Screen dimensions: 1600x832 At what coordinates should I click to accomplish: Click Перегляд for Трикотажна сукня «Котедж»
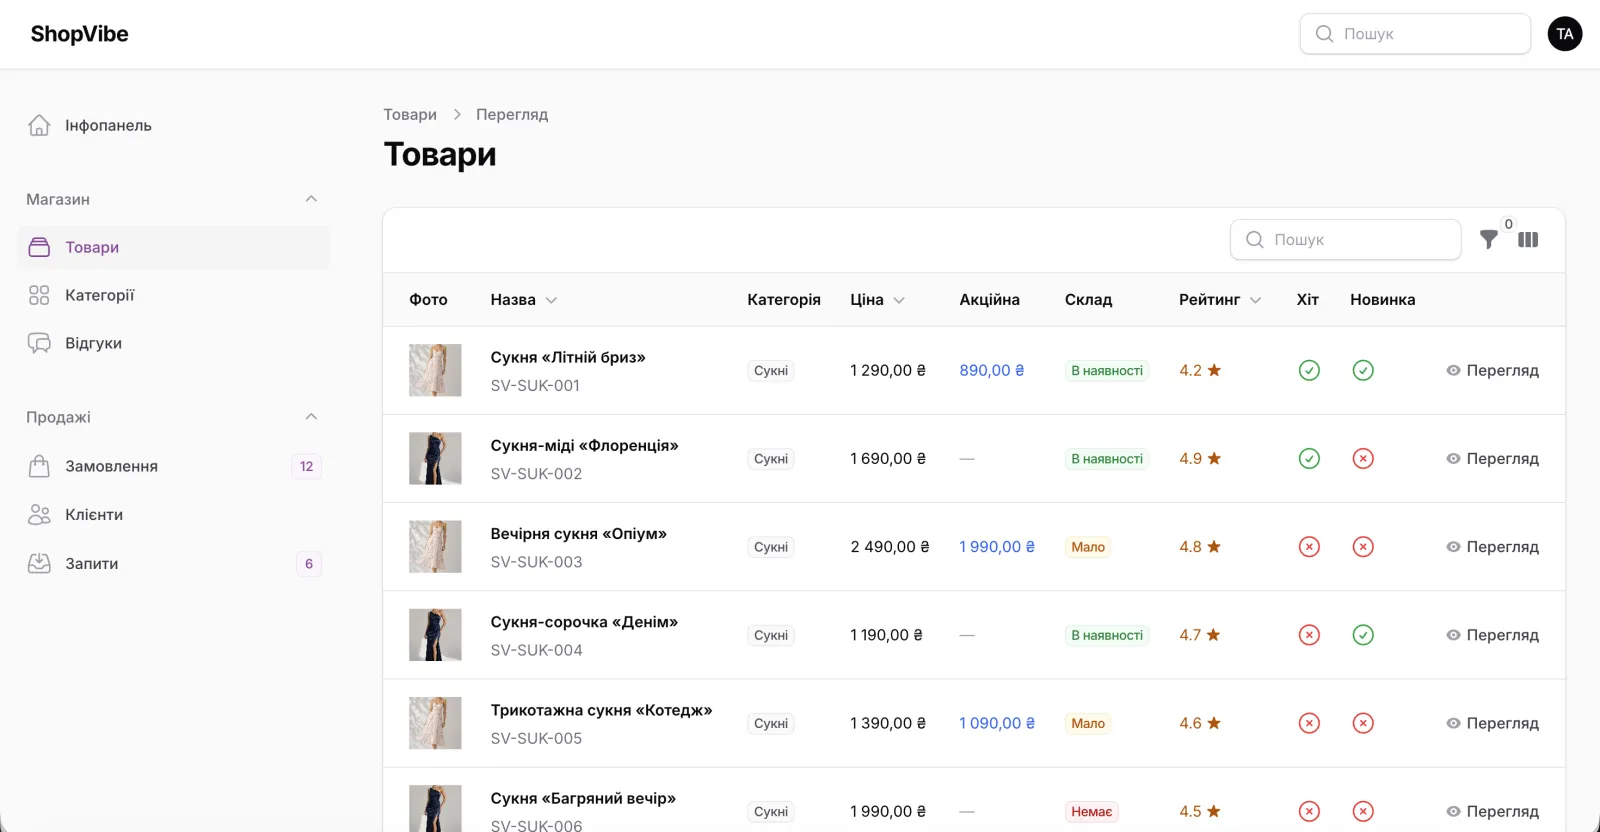[1492, 723]
